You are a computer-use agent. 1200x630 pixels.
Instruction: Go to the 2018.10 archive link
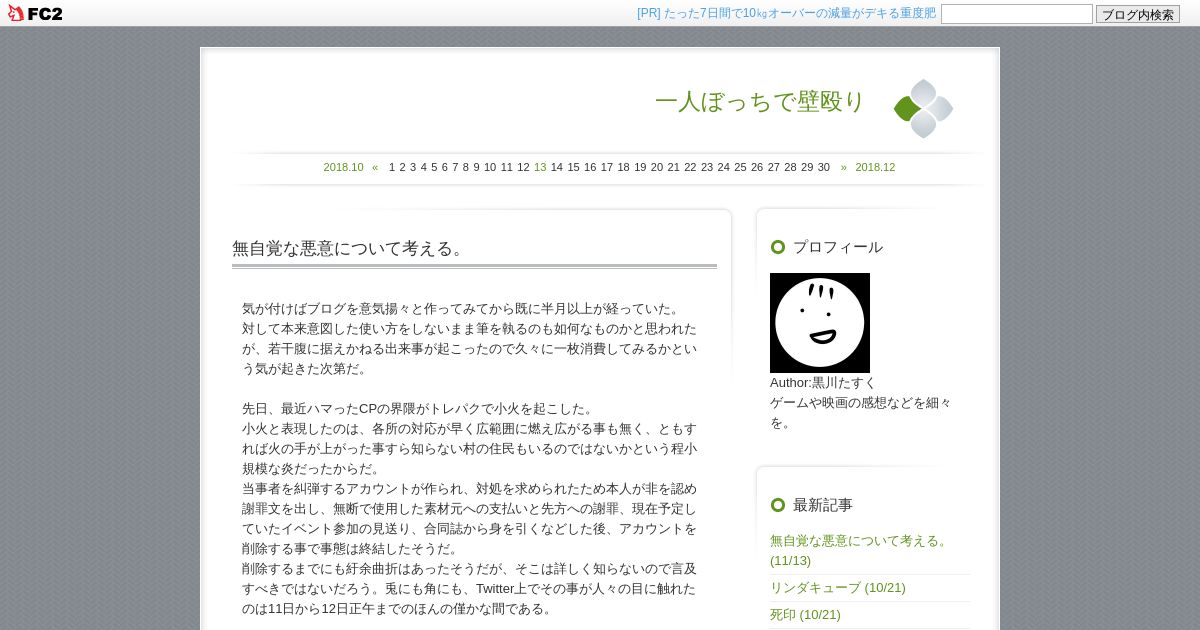[343, 167]
